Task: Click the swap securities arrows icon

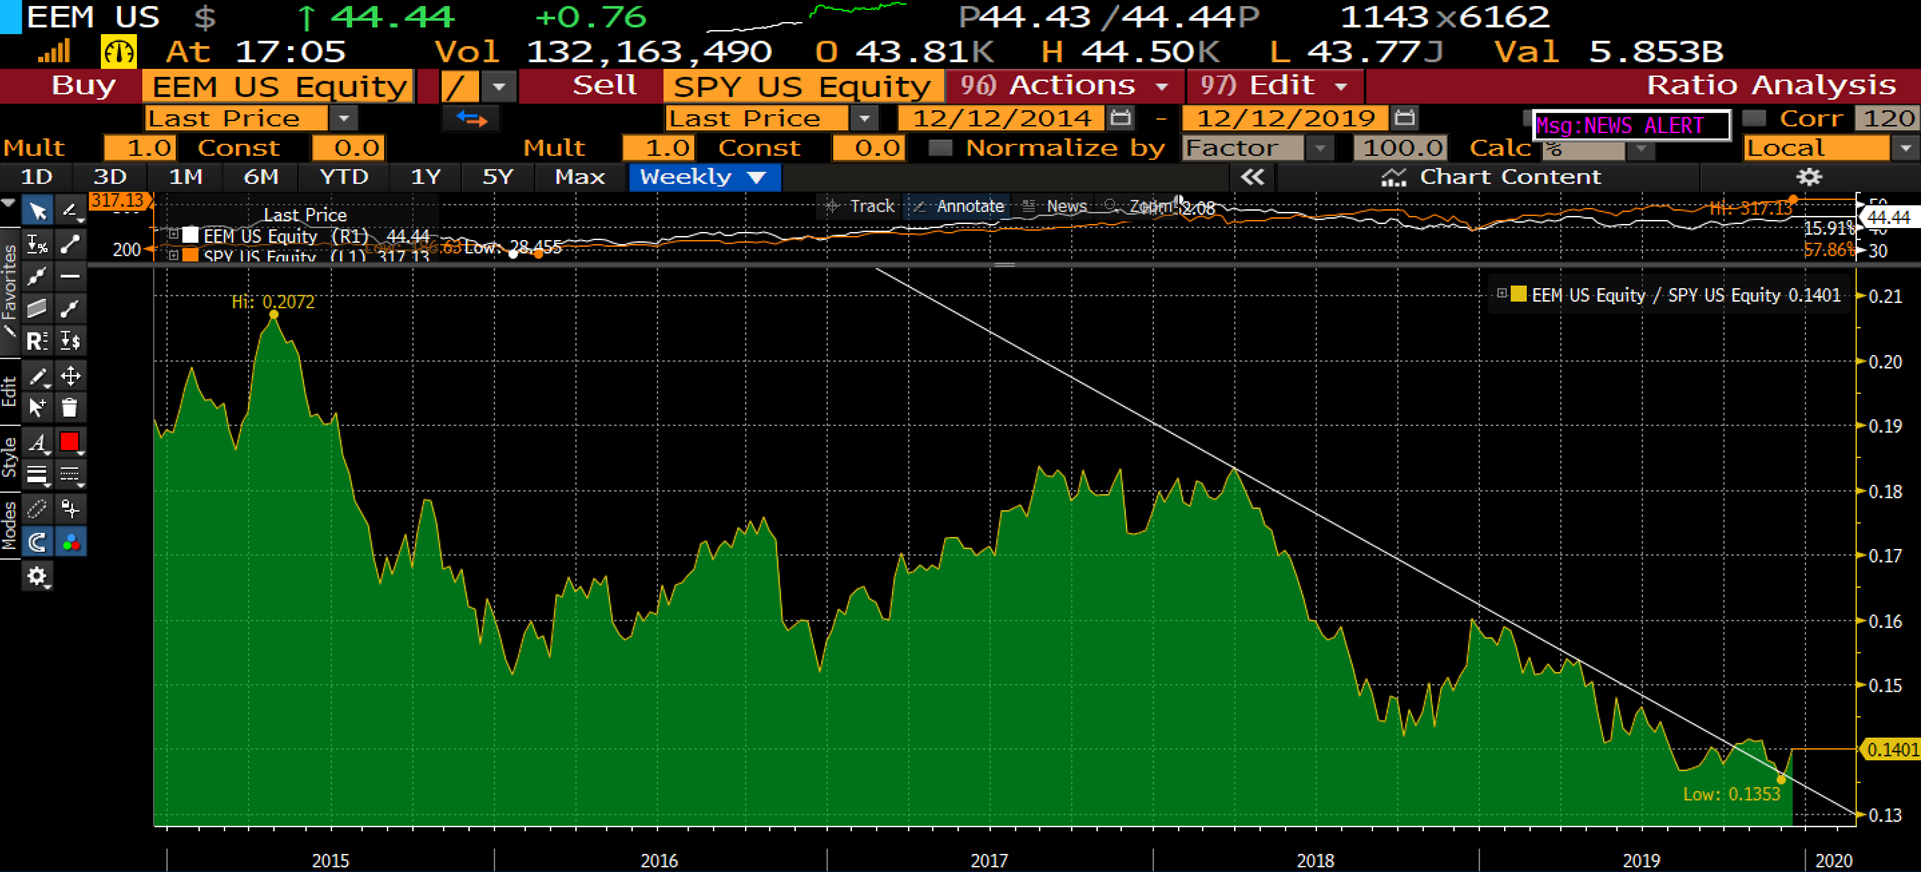Action: point(471,119)
